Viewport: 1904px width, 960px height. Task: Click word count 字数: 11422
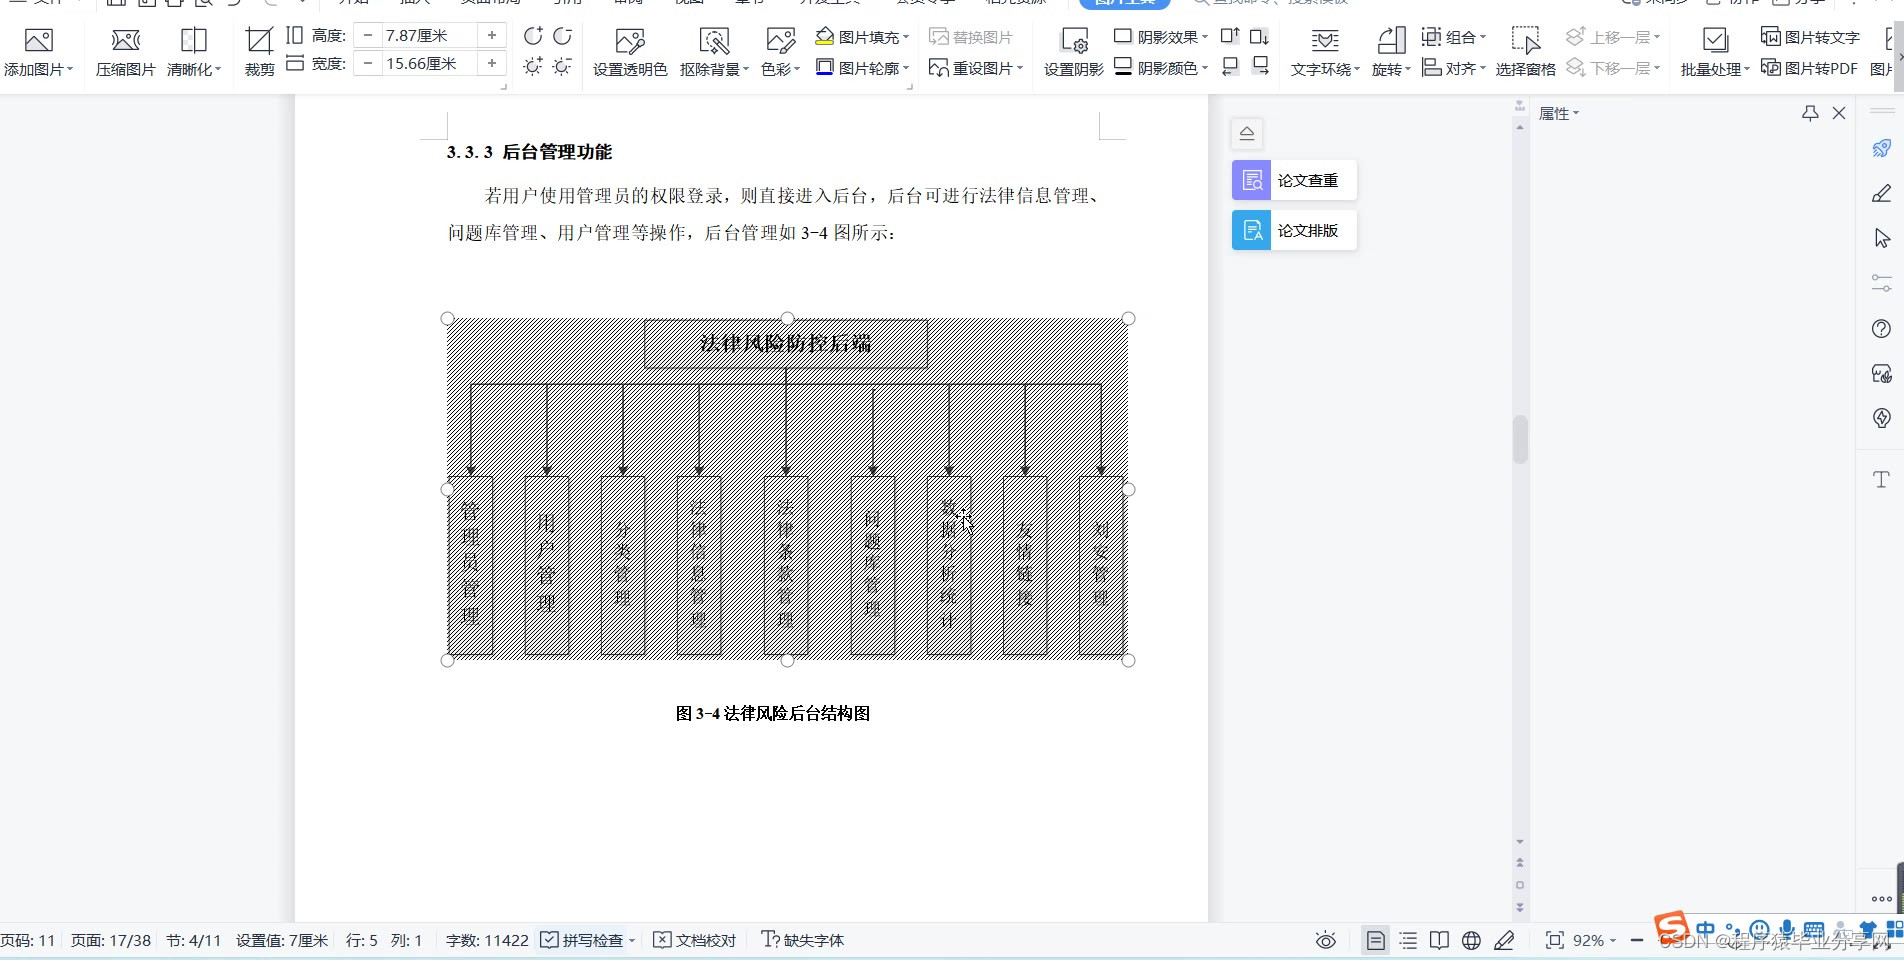(x=487, y=940)
